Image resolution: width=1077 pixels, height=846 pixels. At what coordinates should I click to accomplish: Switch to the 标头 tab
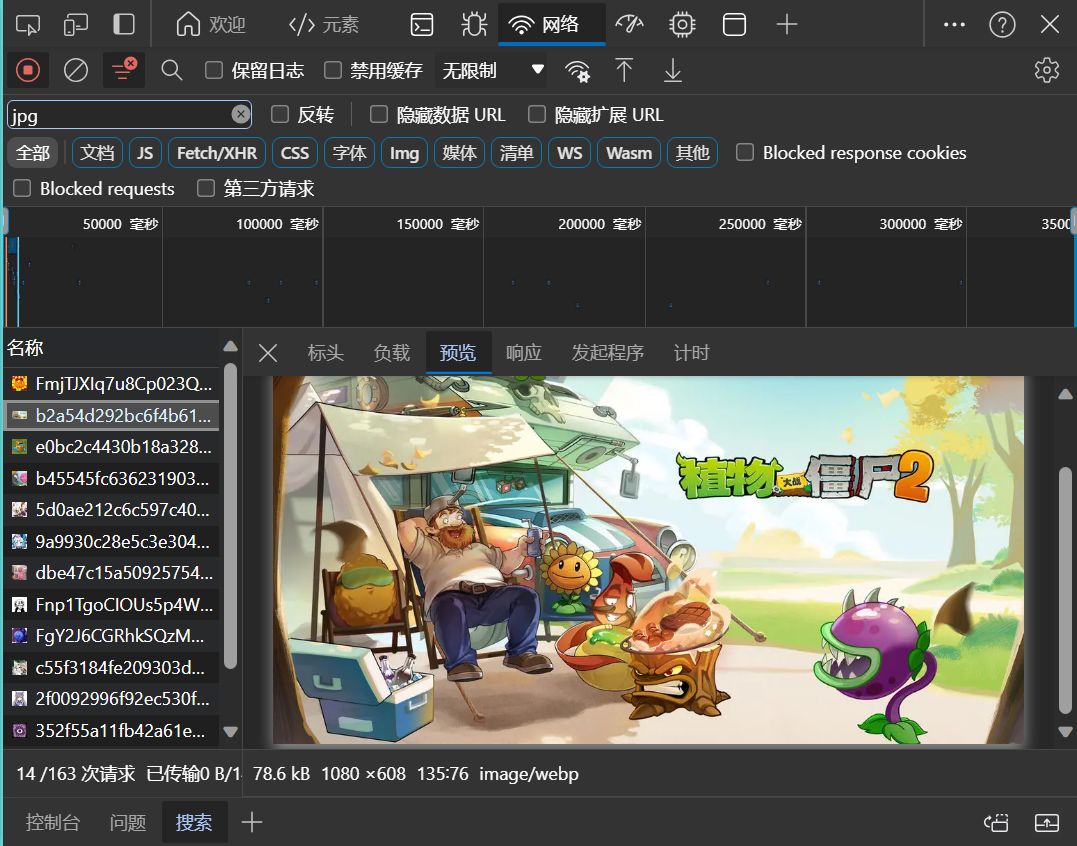326,353
